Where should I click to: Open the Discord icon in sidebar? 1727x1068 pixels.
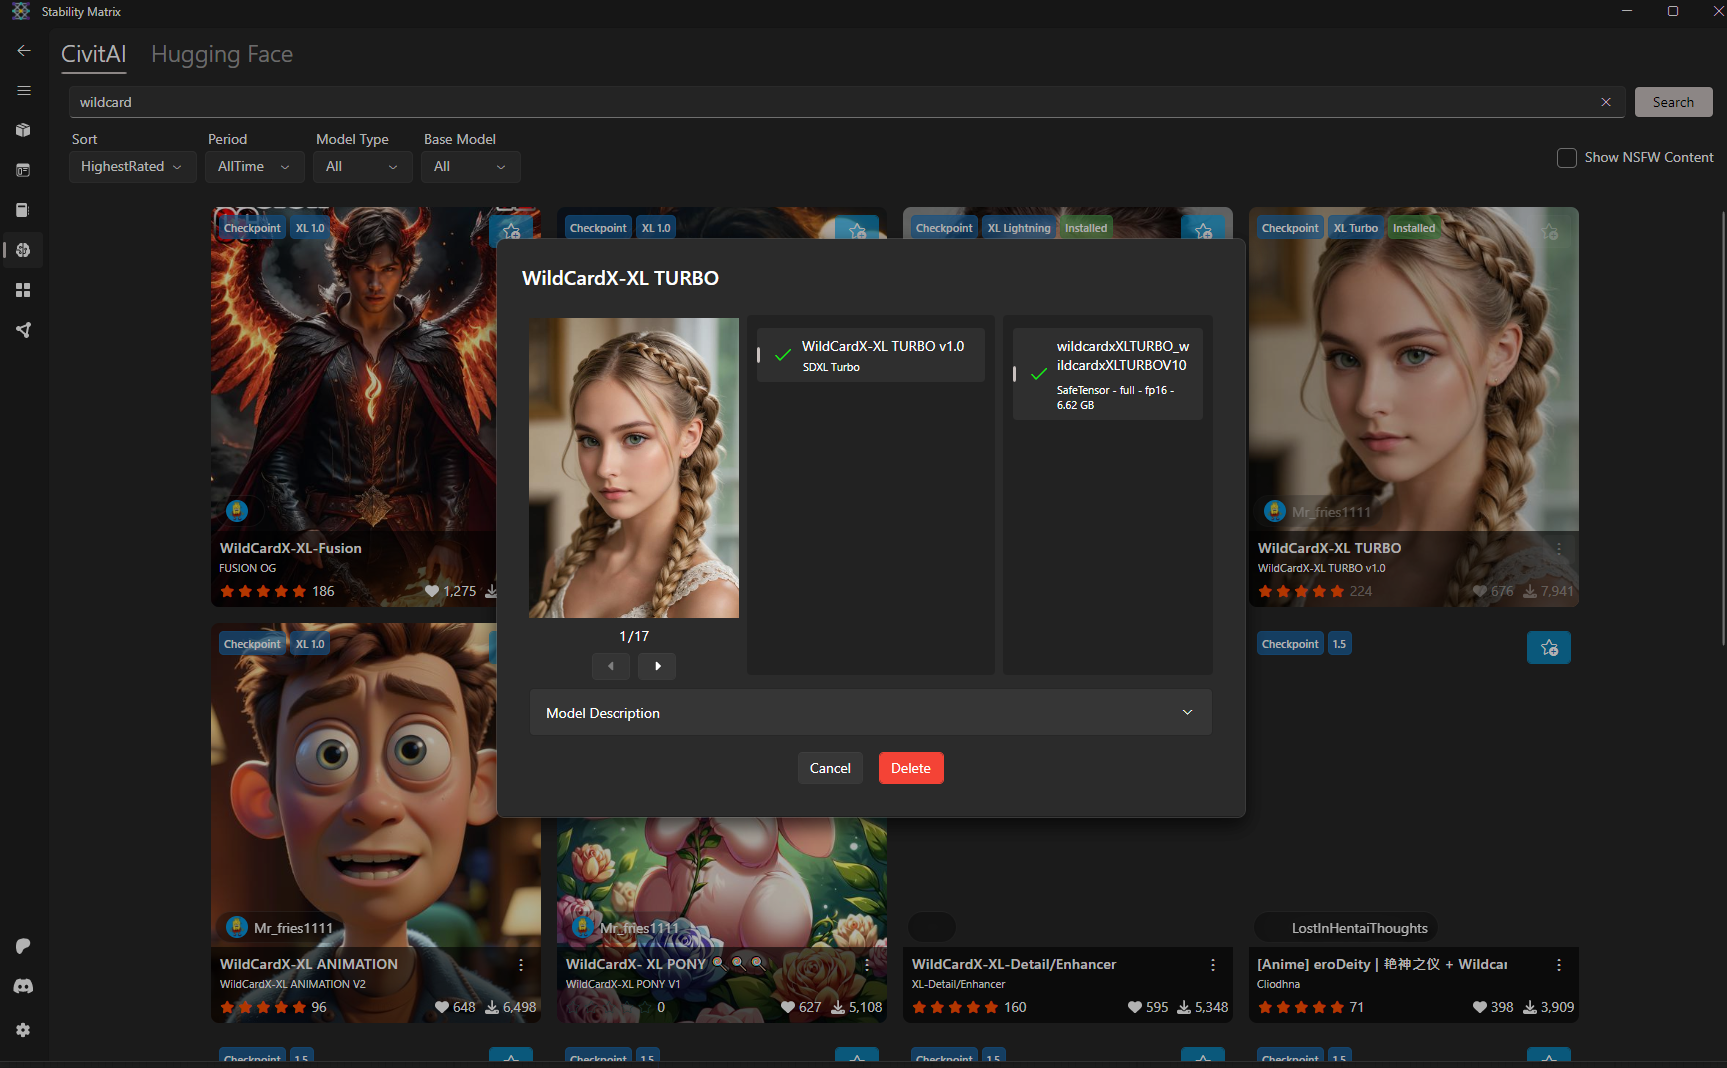pyautogui.click(x=24, y=986)
